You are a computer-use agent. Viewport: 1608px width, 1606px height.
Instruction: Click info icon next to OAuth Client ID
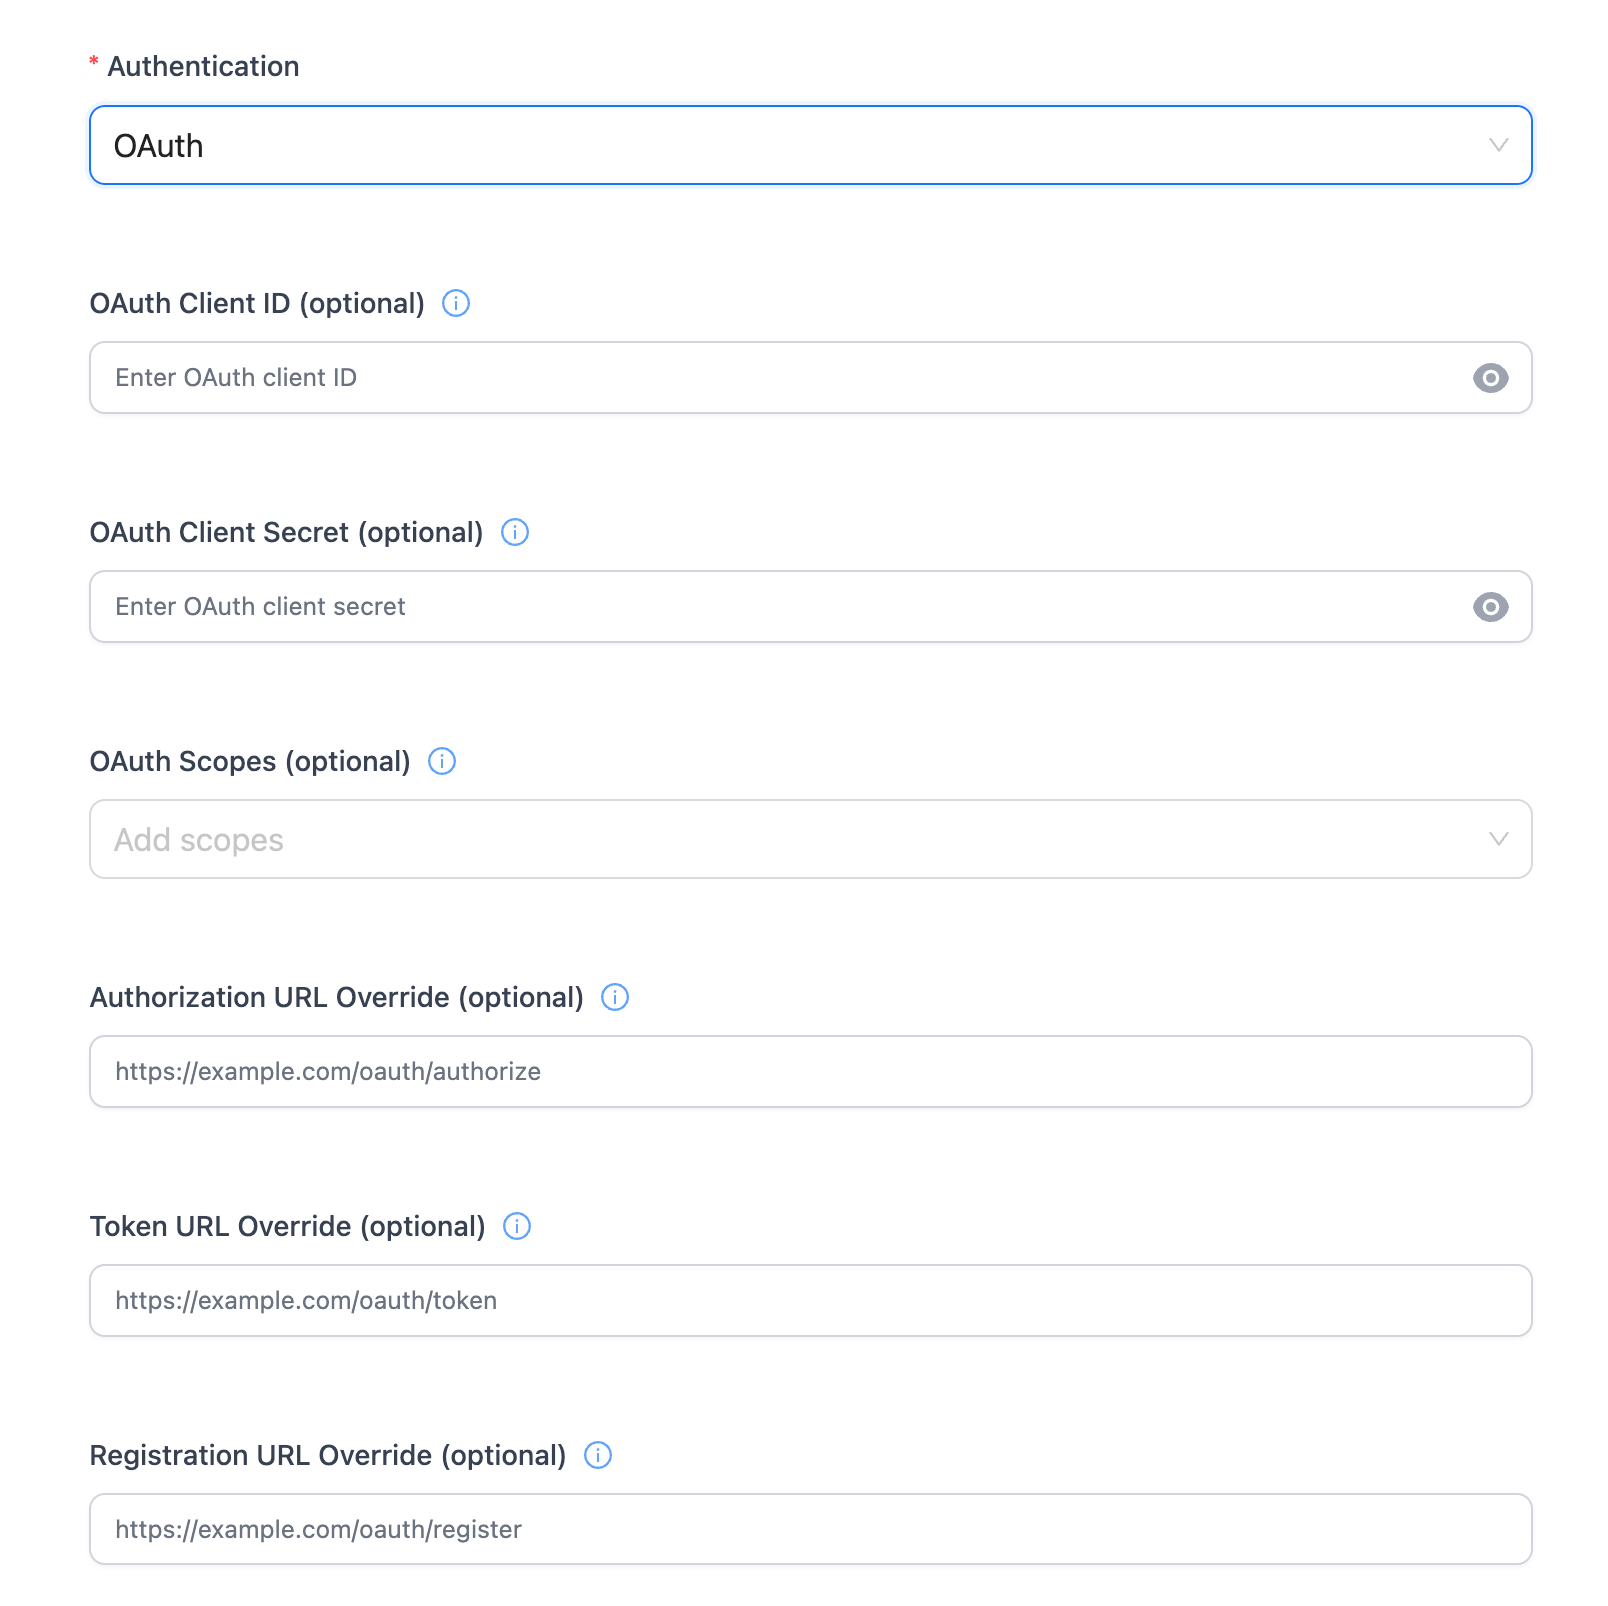click(x=456, y=303)
